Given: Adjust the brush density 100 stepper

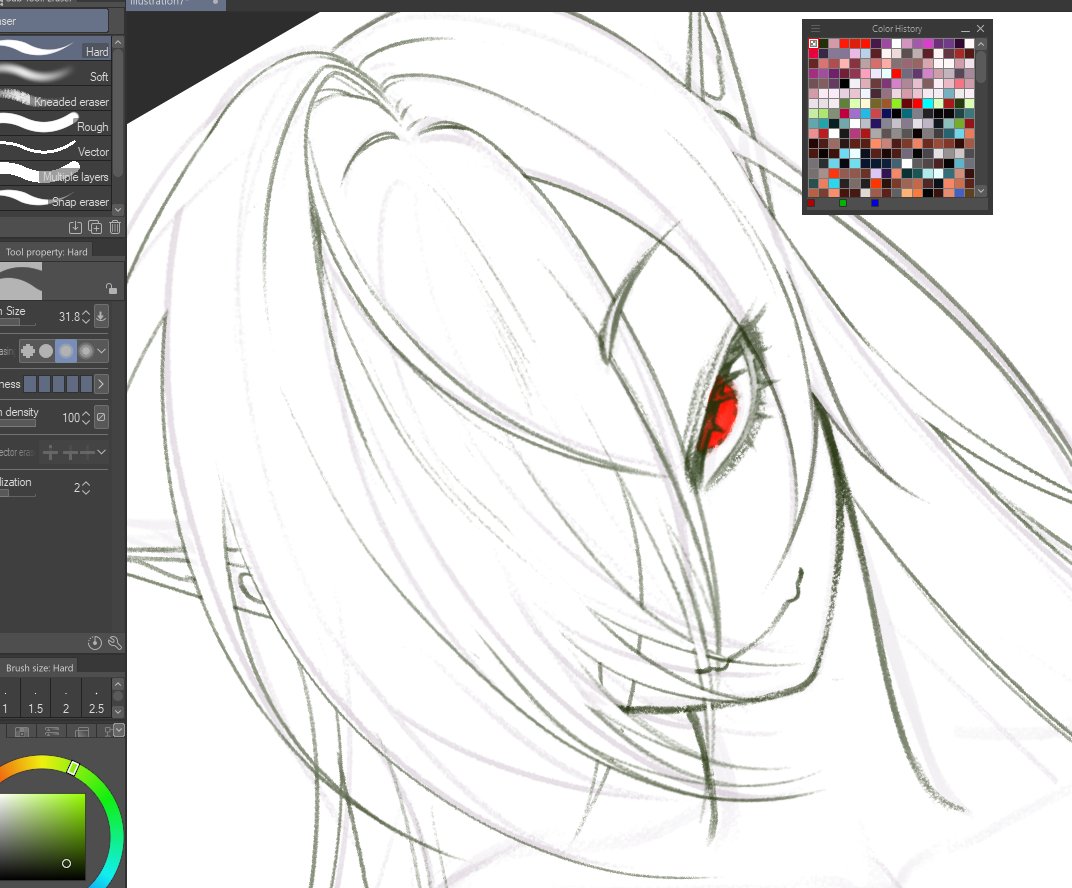Looking at the screenshot, I should [85, 418].
